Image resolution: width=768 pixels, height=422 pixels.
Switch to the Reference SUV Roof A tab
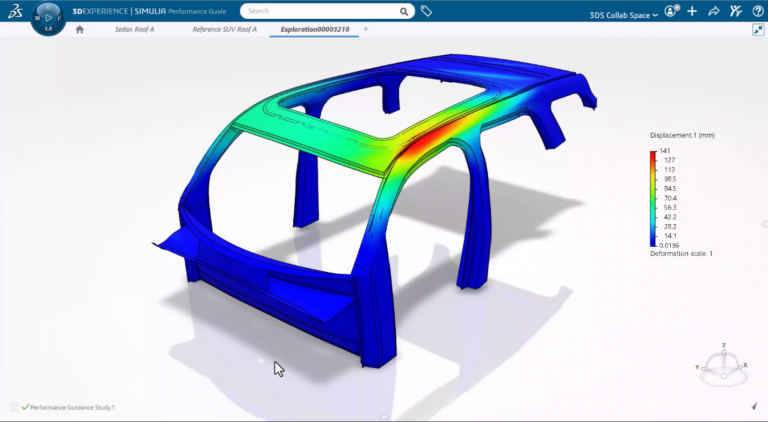pyautogui.click(x=224, y=29)
